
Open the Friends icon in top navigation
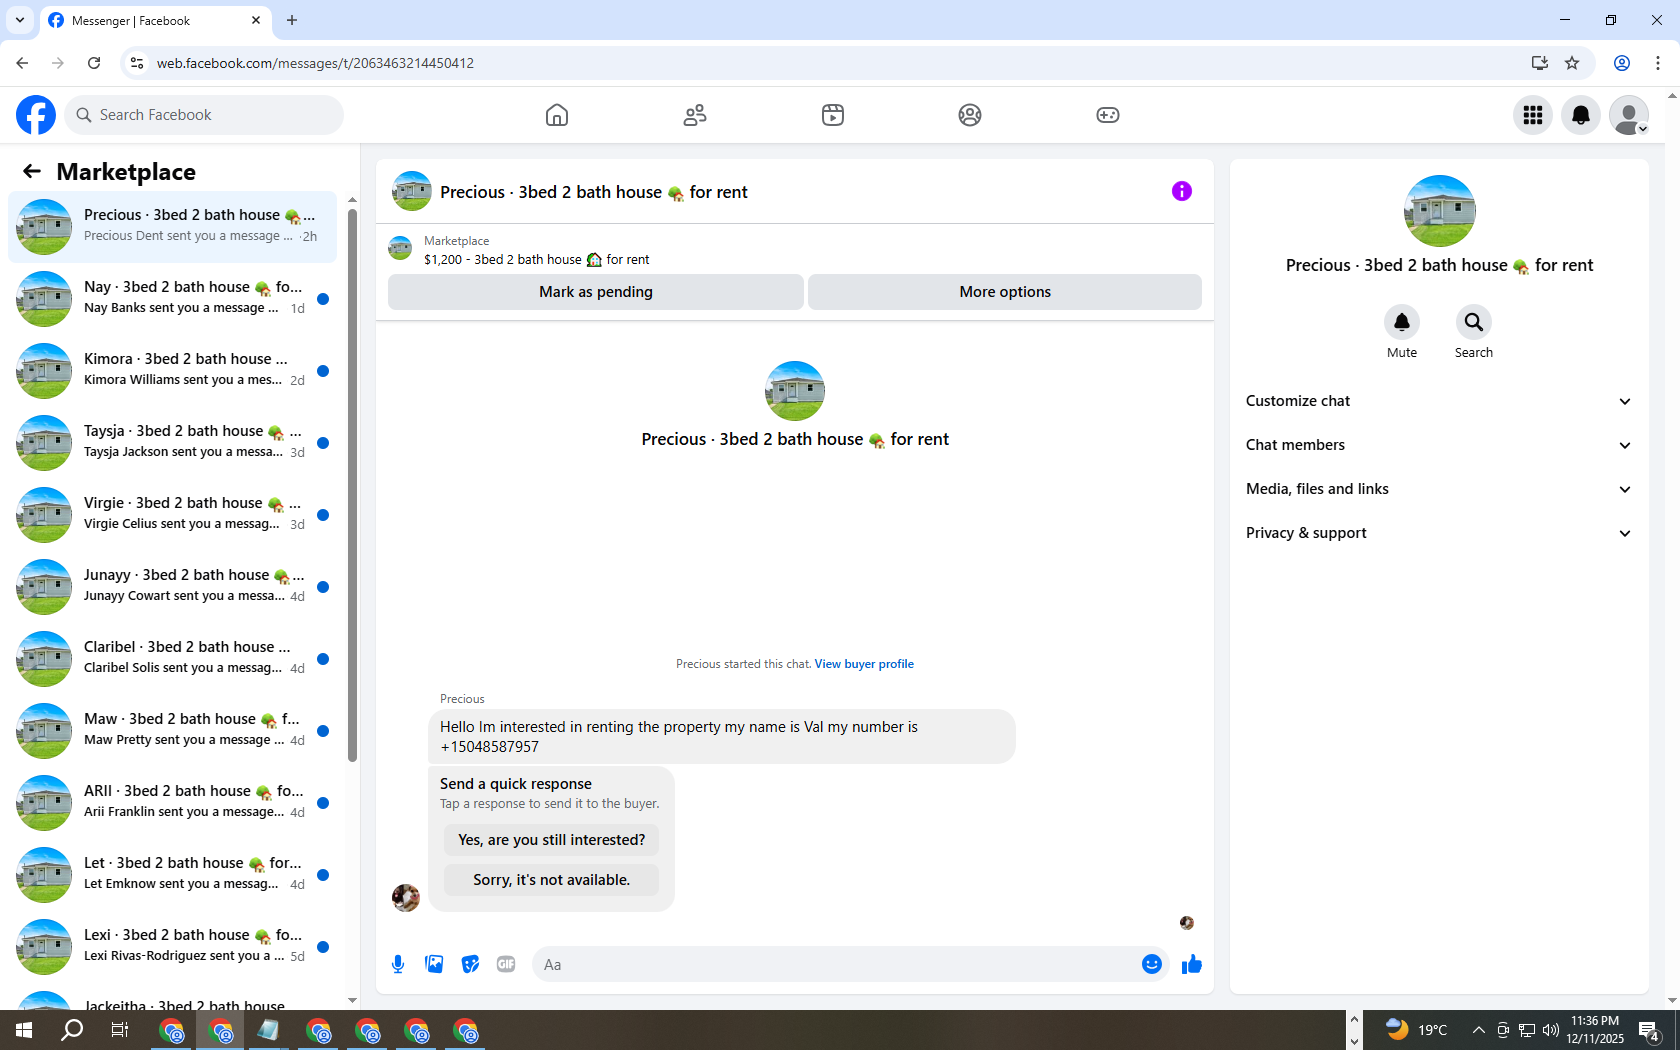coord(695,115)
